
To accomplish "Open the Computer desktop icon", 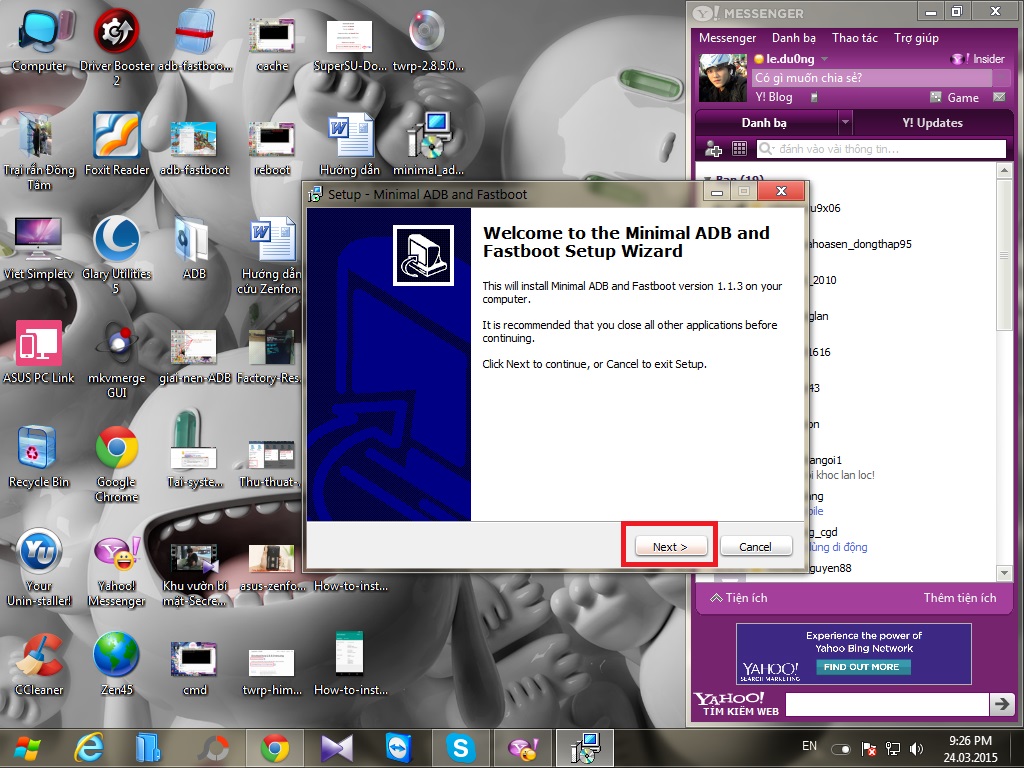I will pos(39,40).
